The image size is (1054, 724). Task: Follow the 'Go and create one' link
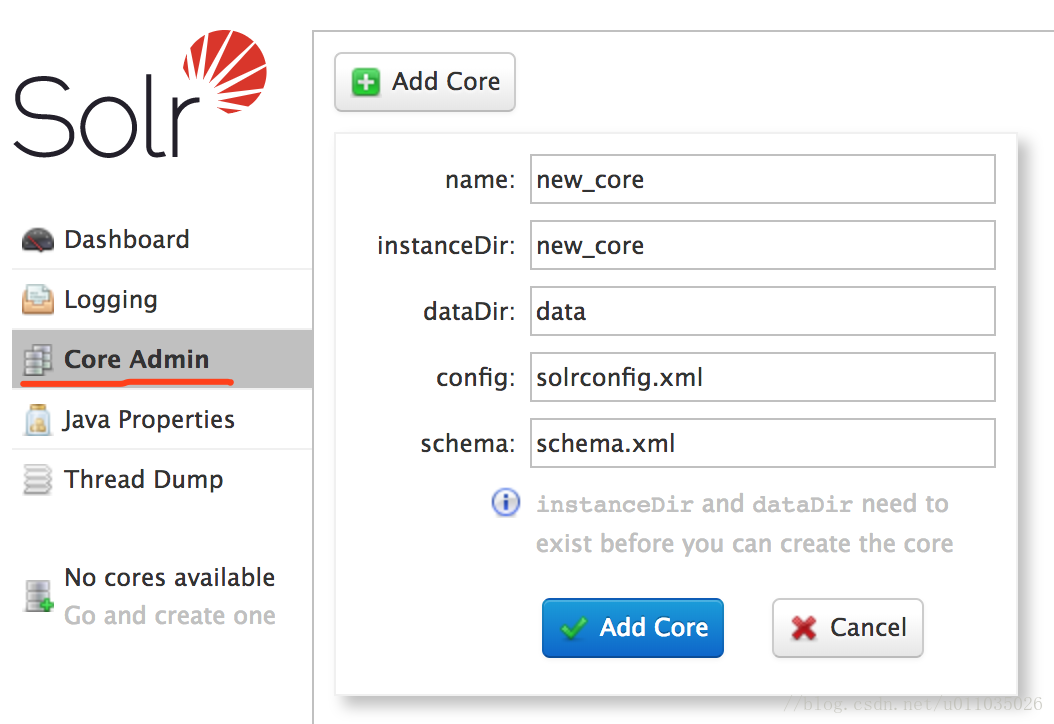click(x=169, y=615)
